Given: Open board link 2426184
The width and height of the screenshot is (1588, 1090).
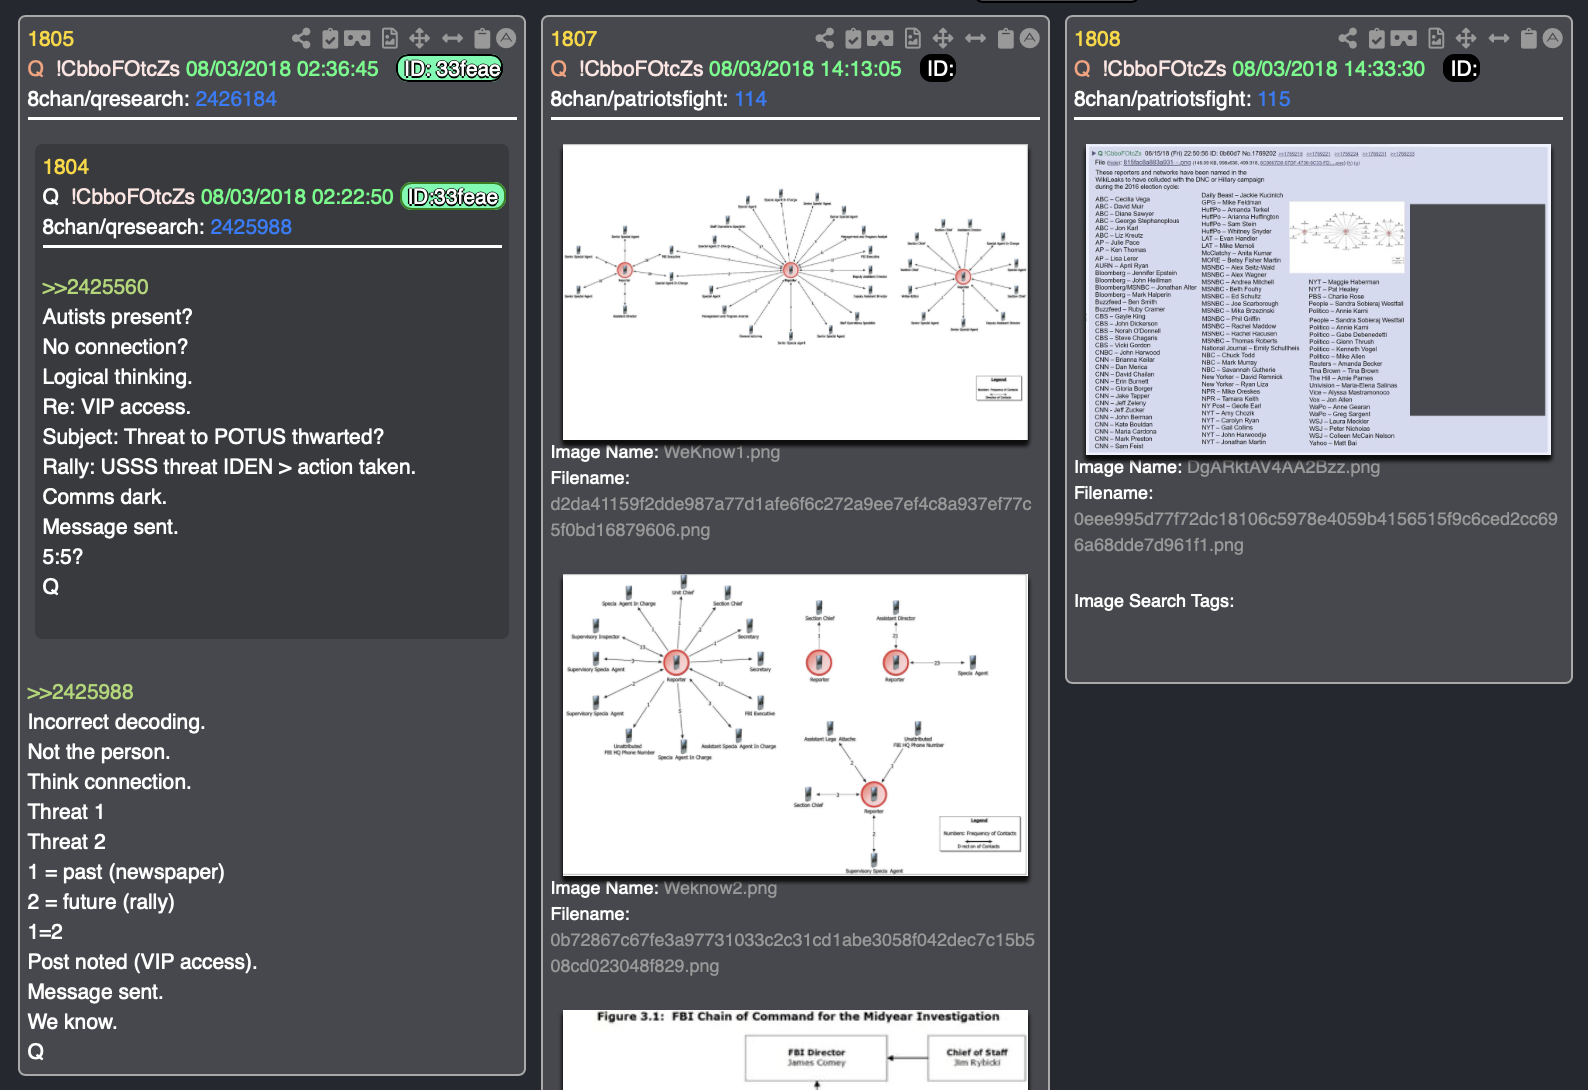Looking at the screenshot, I should click(x=236, y=99).
